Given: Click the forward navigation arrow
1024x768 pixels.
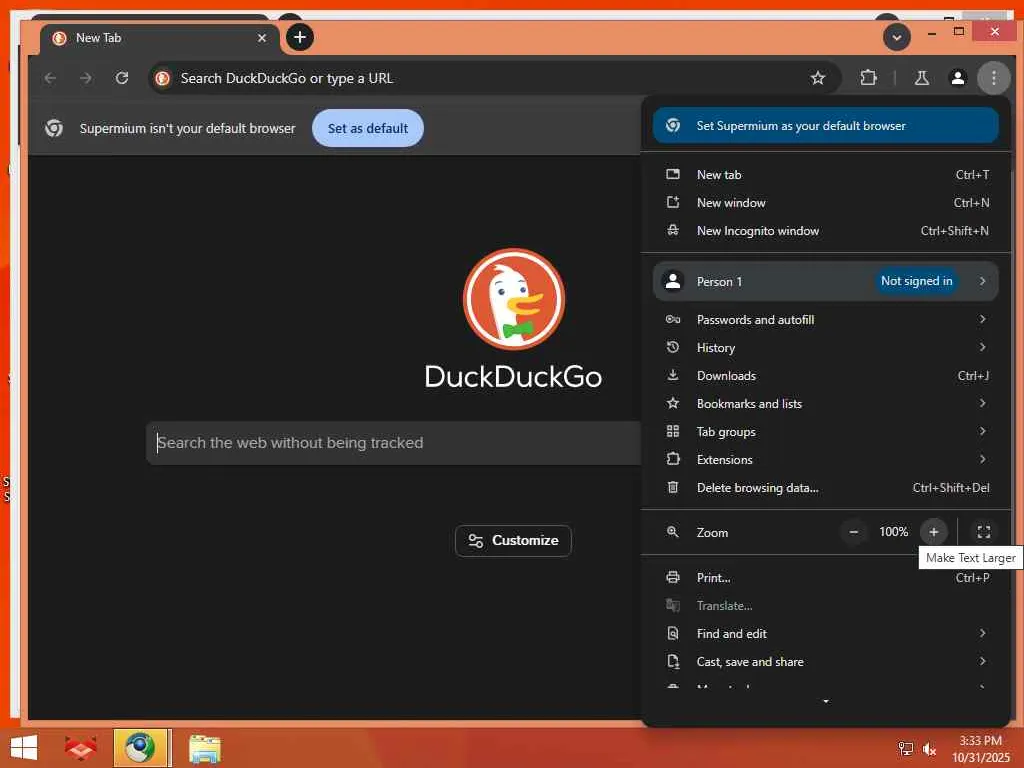Looking at the screenshot, I should pos(86,78).
